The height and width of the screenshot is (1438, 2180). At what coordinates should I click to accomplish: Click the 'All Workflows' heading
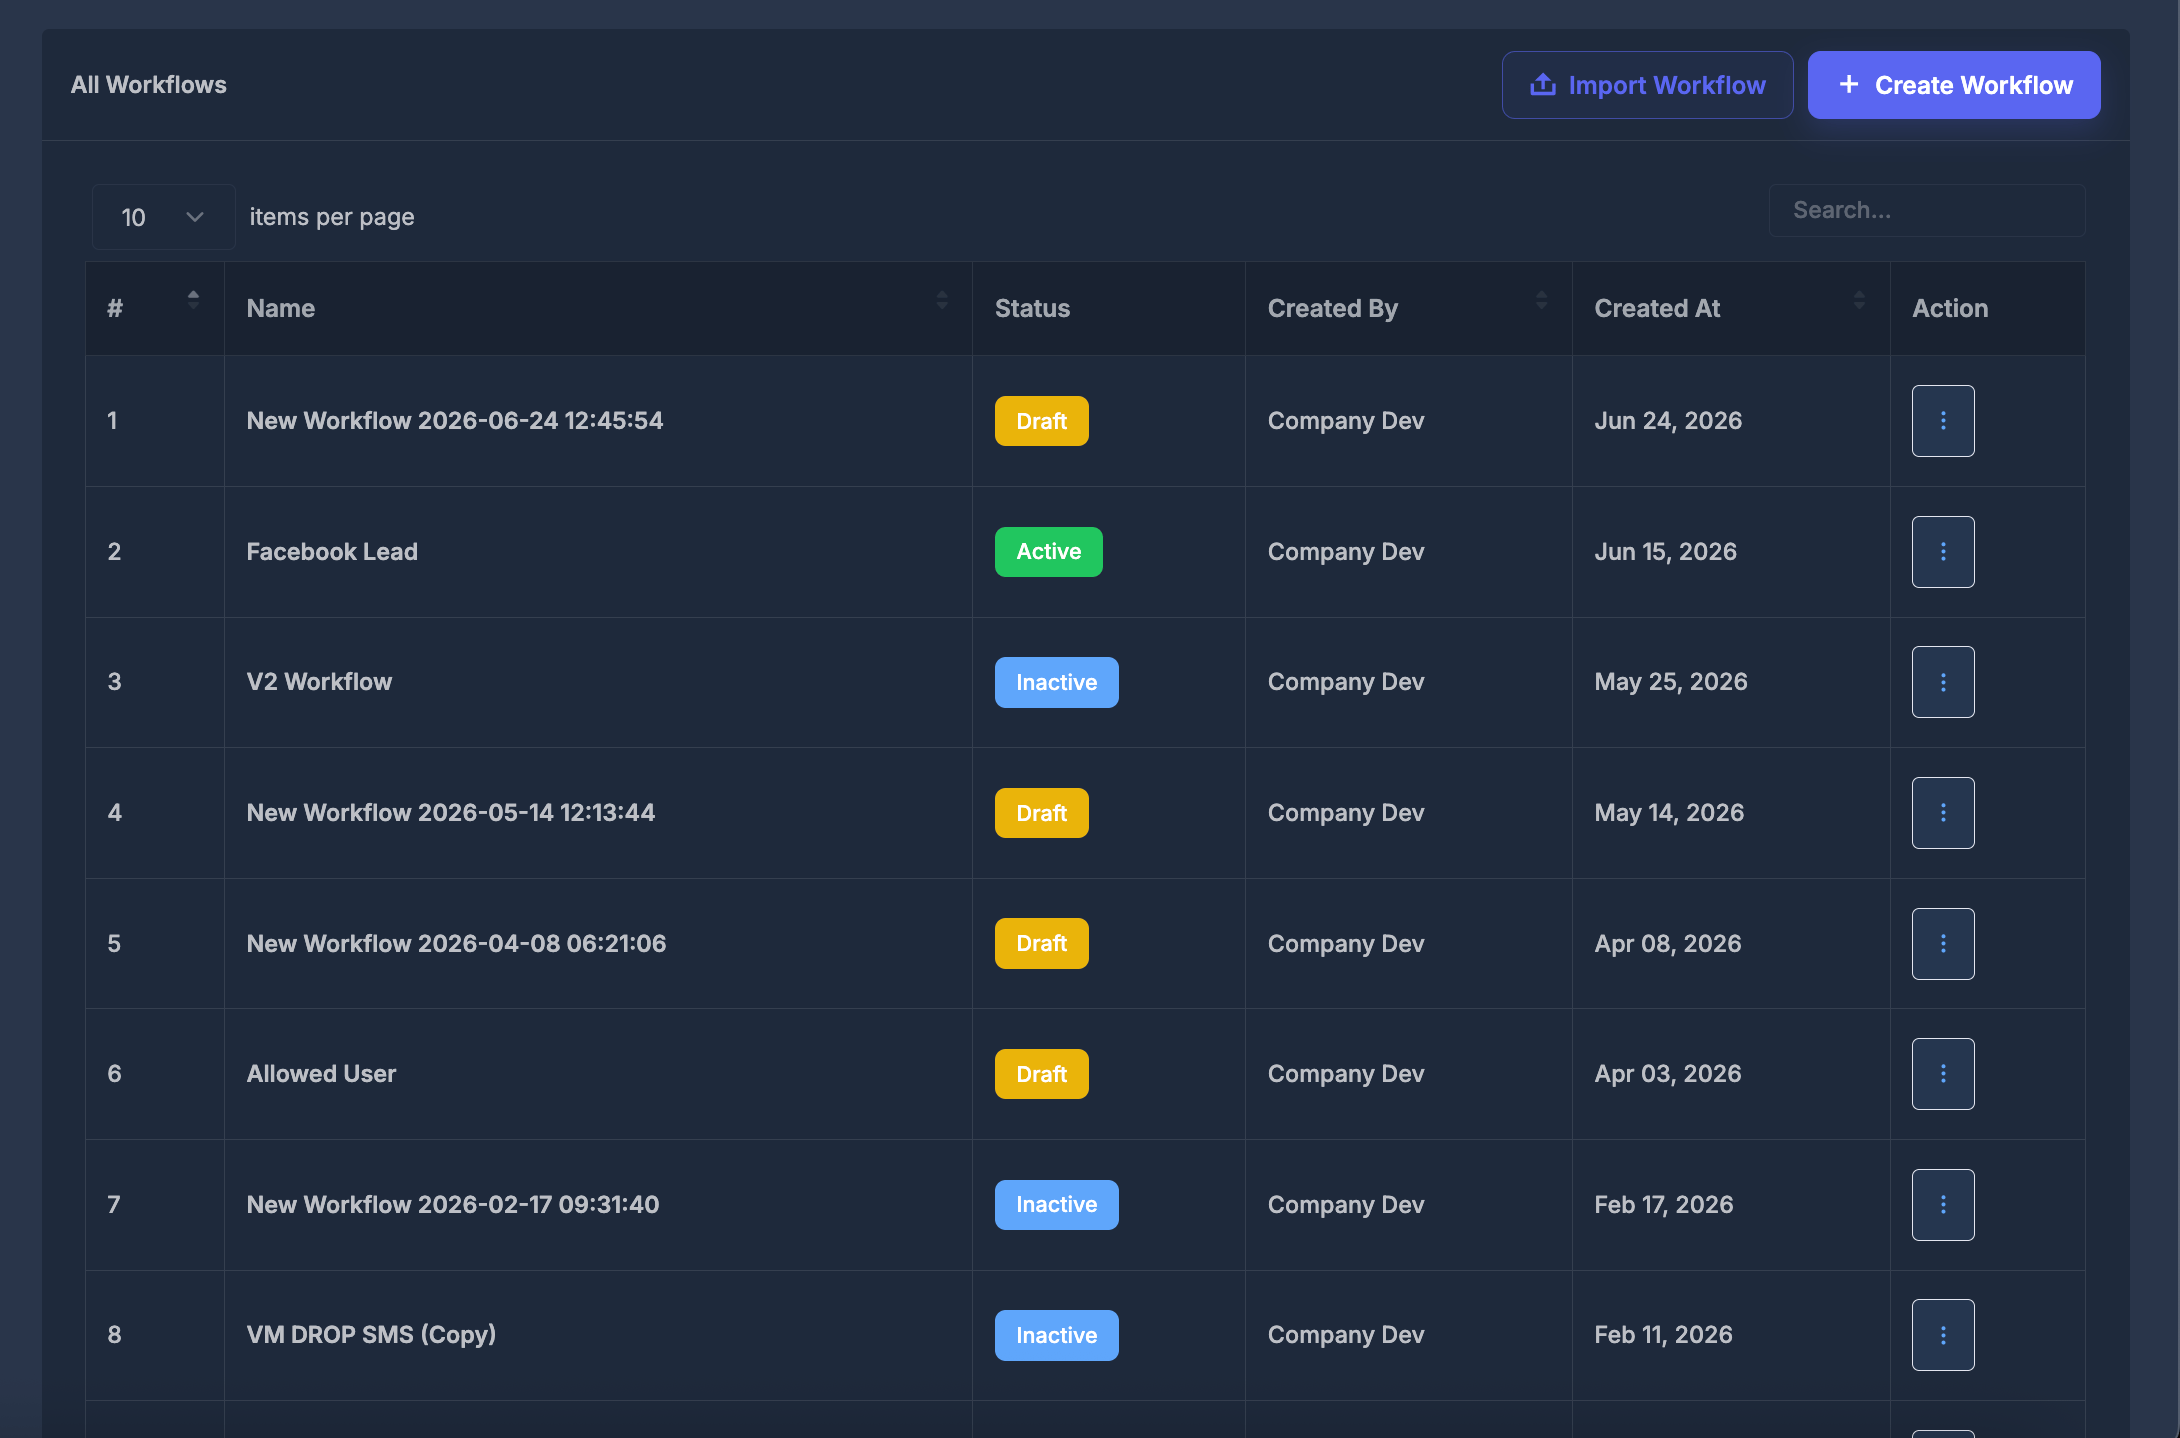tap(148, 85)
